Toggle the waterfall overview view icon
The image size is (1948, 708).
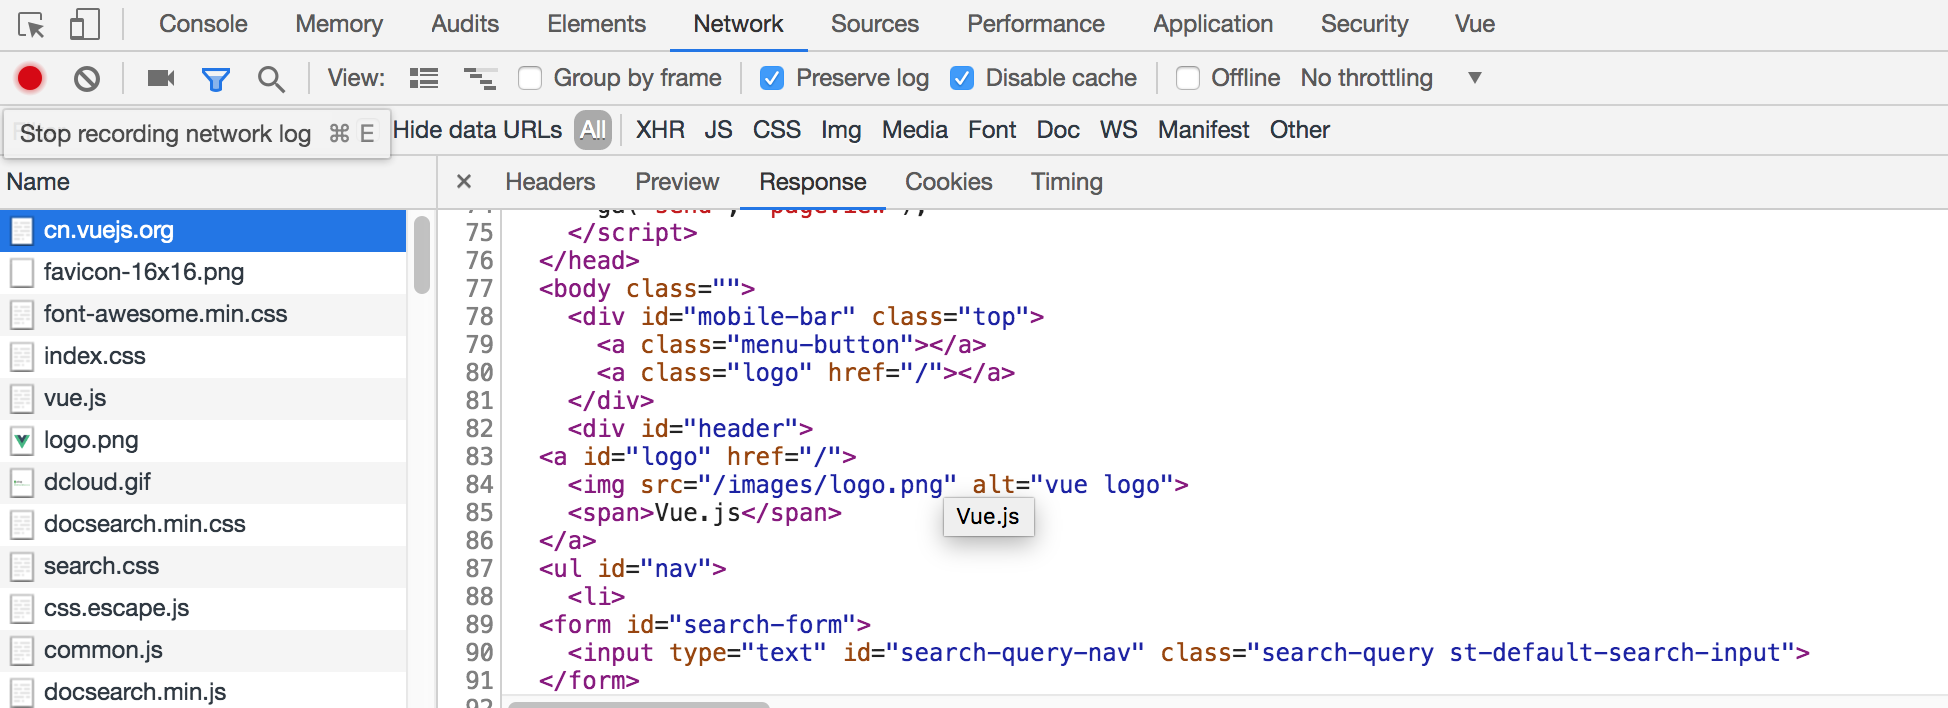point(480,78)
